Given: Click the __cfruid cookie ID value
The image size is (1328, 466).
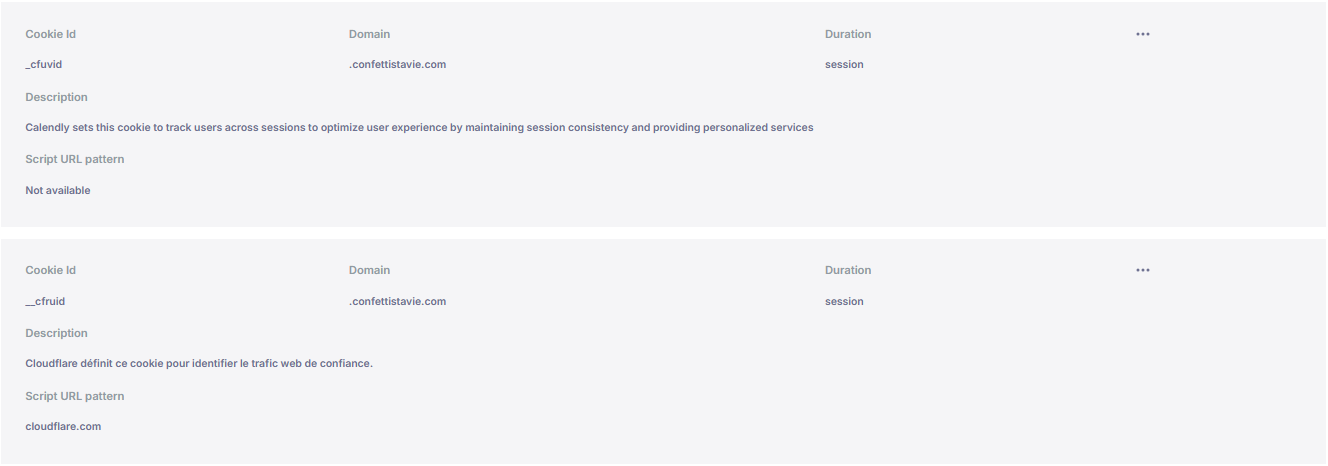Looking at the screenshot, I should click(x=45, y=301).
